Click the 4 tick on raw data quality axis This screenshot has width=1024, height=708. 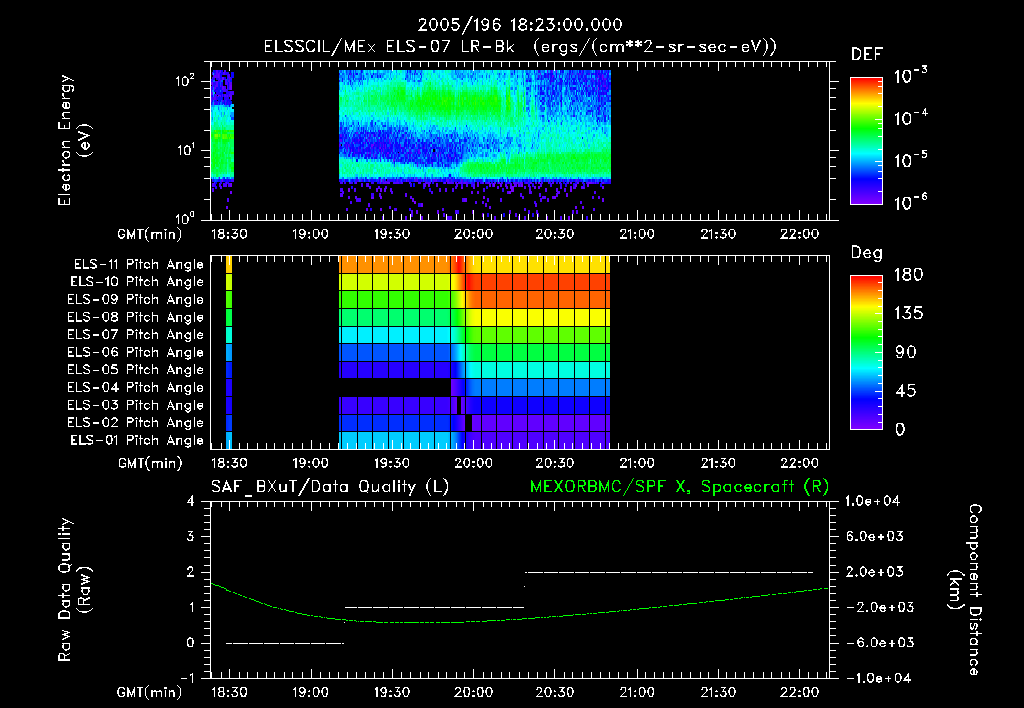click(x=190, y=501)
